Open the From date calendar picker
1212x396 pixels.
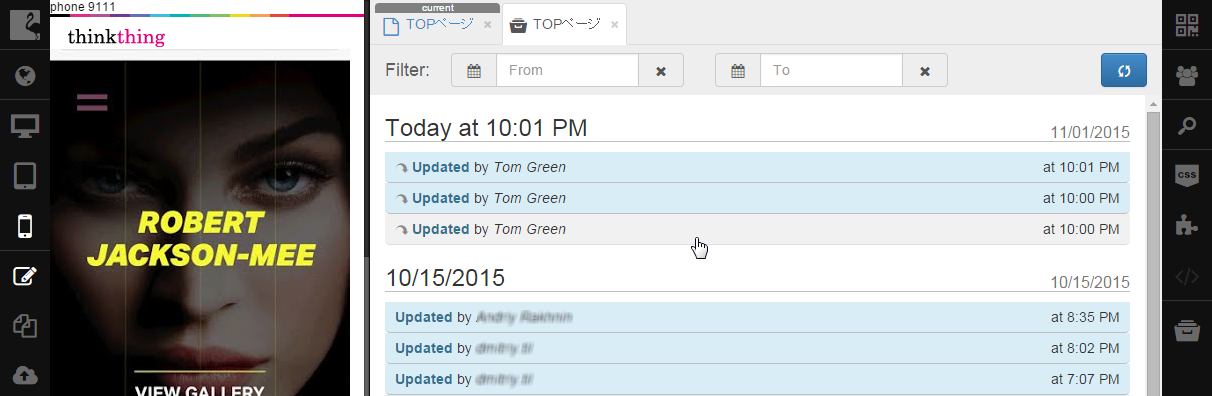474,71
